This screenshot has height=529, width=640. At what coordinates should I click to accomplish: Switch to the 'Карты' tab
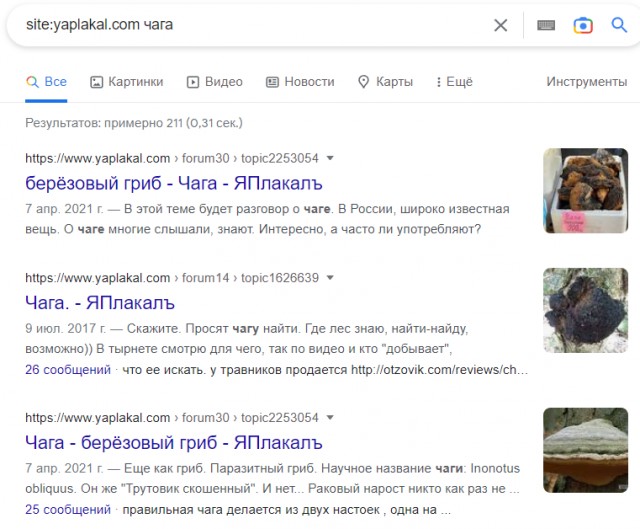tap(385, 82)
